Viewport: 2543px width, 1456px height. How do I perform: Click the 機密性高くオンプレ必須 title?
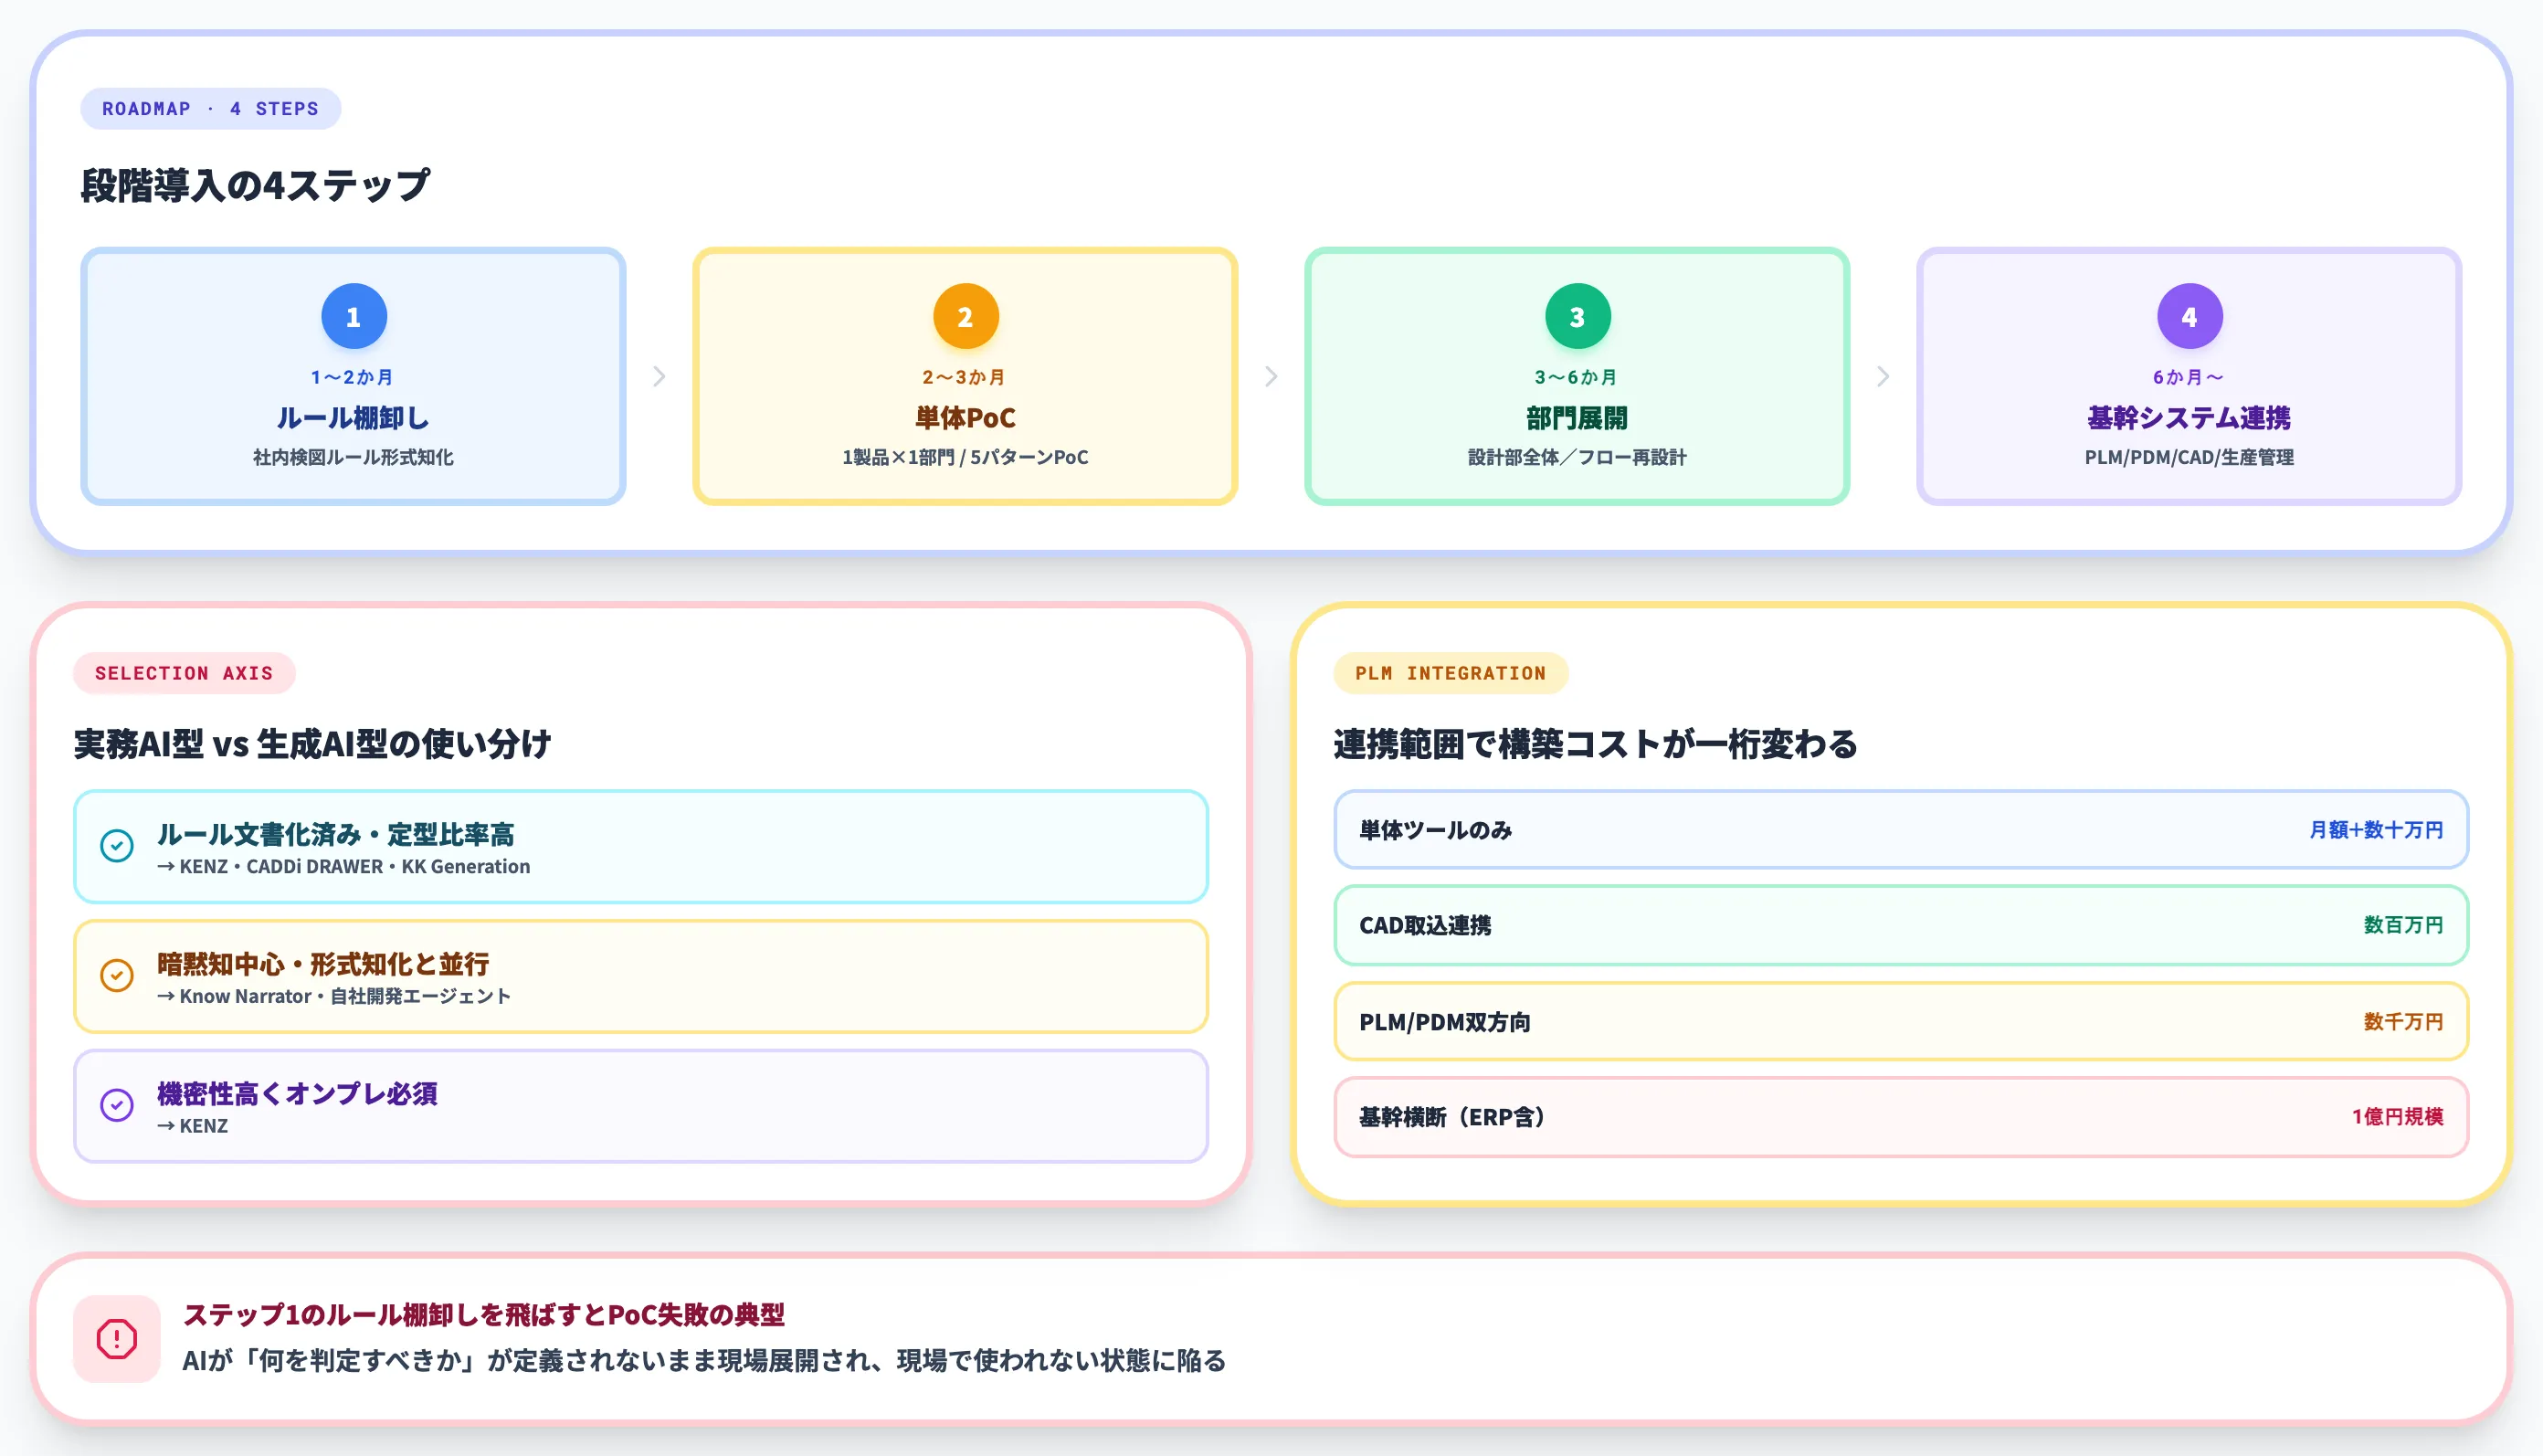(x=297, y=1094)
